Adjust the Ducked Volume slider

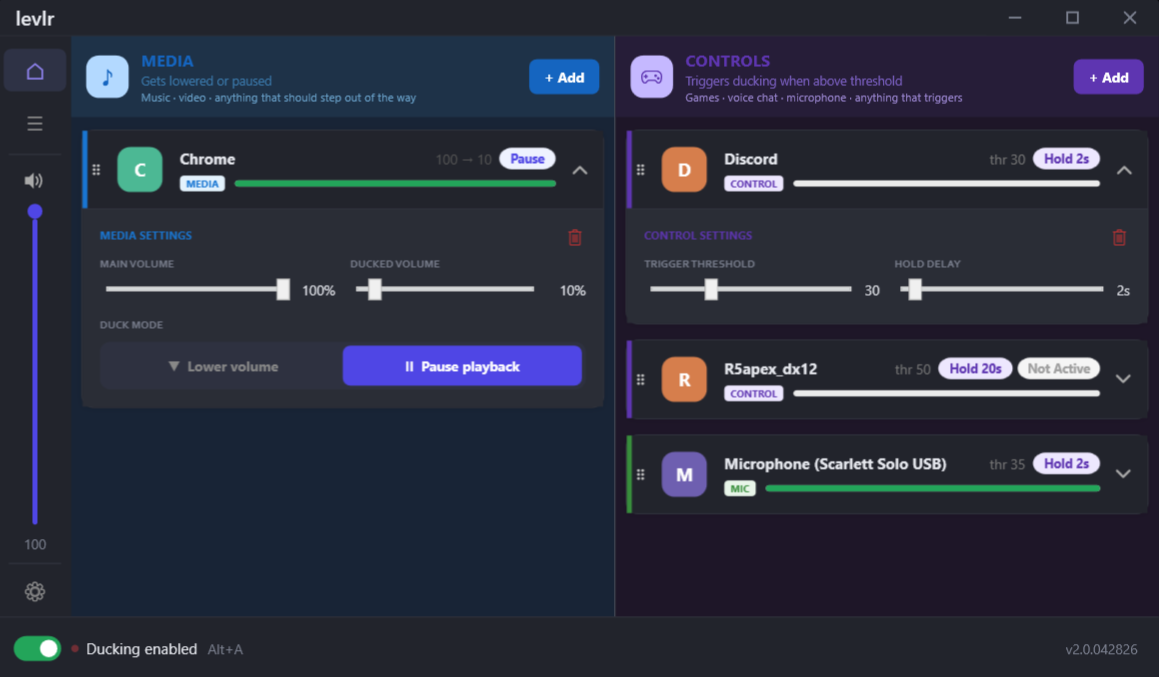445,289
